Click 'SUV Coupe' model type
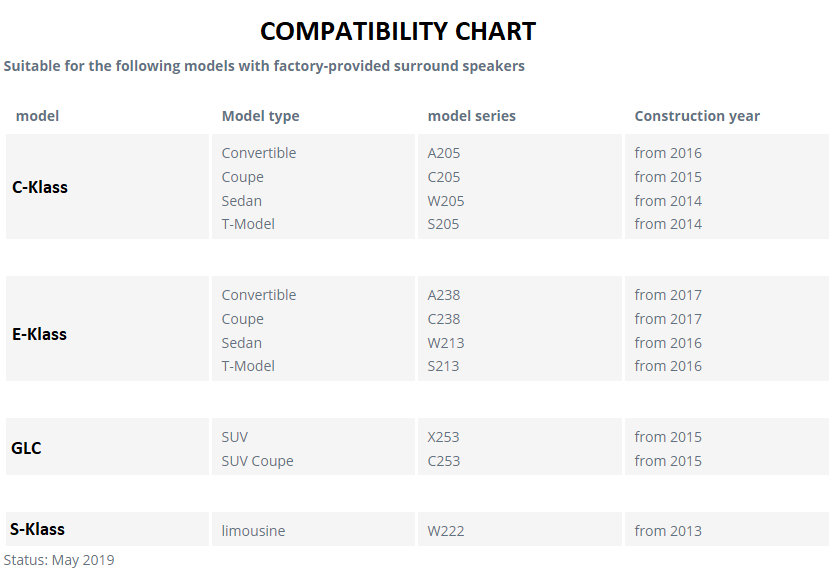835x569 pixels. coord(257,461)
